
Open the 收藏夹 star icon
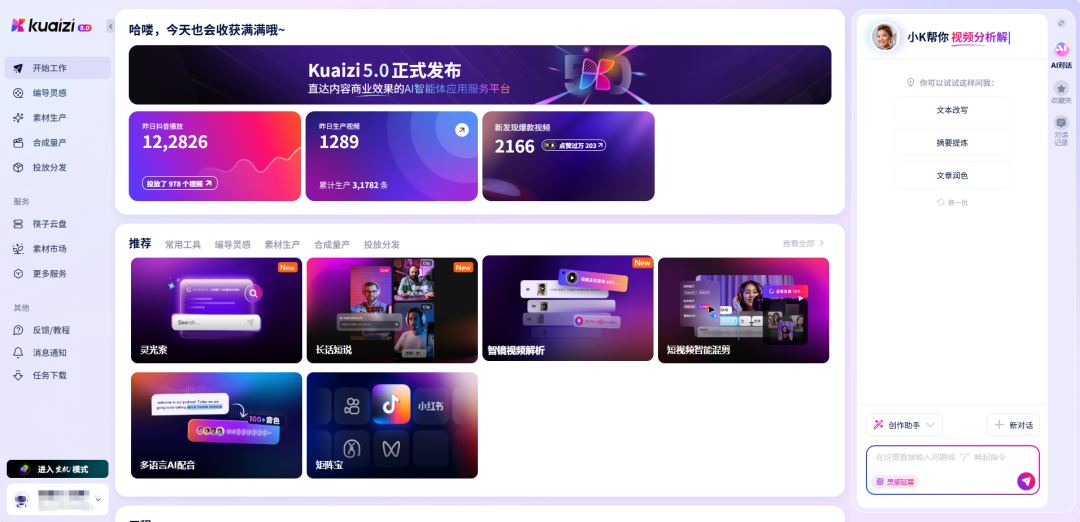[x=1061, y=88]
